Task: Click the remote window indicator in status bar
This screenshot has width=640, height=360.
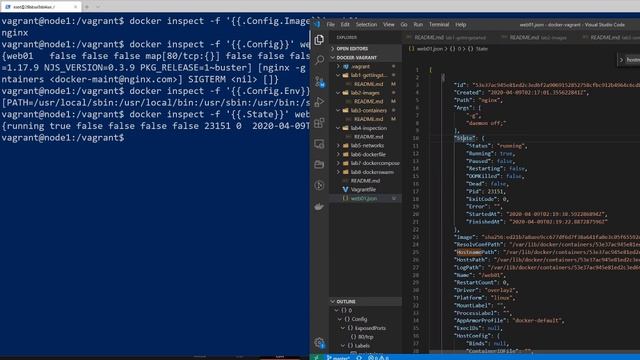Action: pos(316,358)
